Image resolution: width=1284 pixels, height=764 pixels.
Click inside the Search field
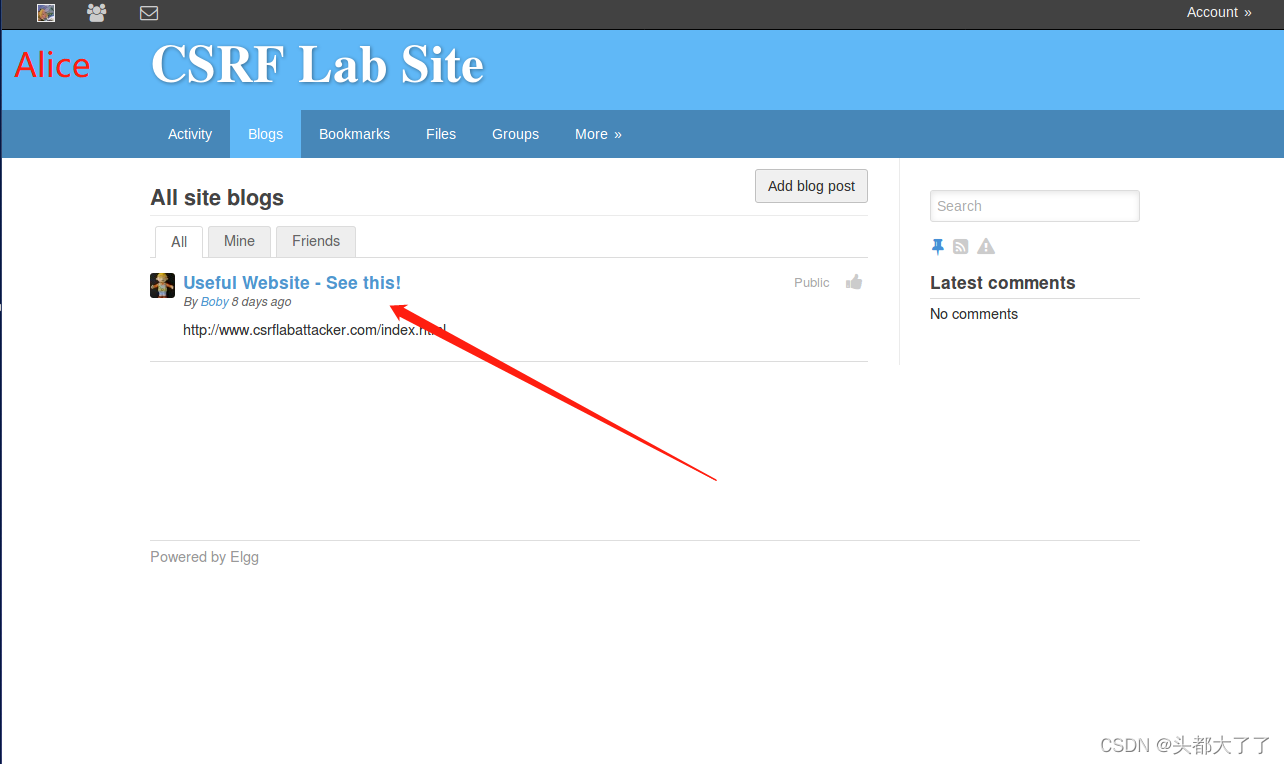(1034, 206)
